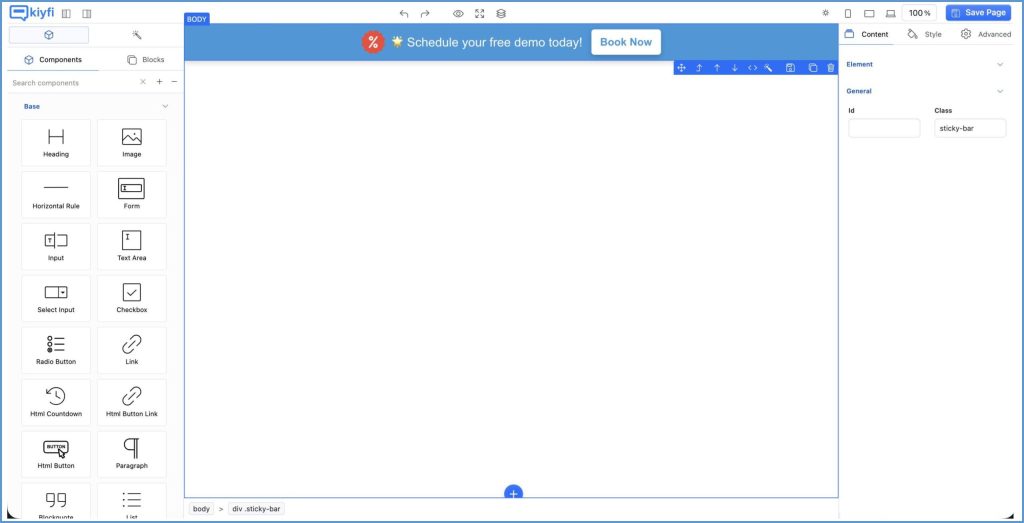1024x523 pixels.
Task: Collapse the Element section in right panel
Action: (x=1000, y=64)
